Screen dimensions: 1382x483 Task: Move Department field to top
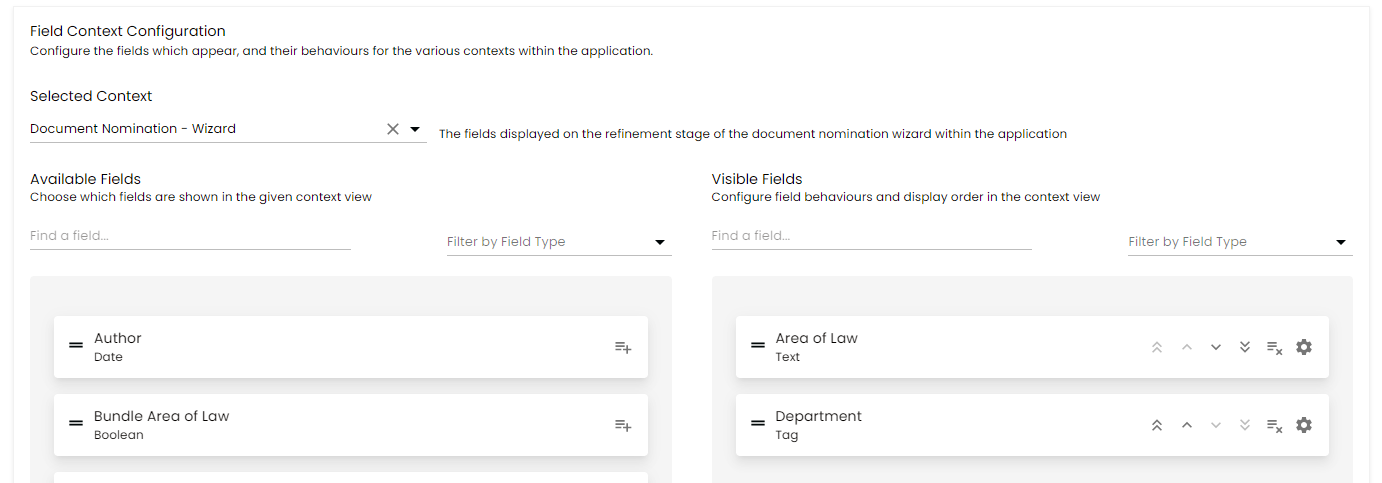[x=1157, y=425]
